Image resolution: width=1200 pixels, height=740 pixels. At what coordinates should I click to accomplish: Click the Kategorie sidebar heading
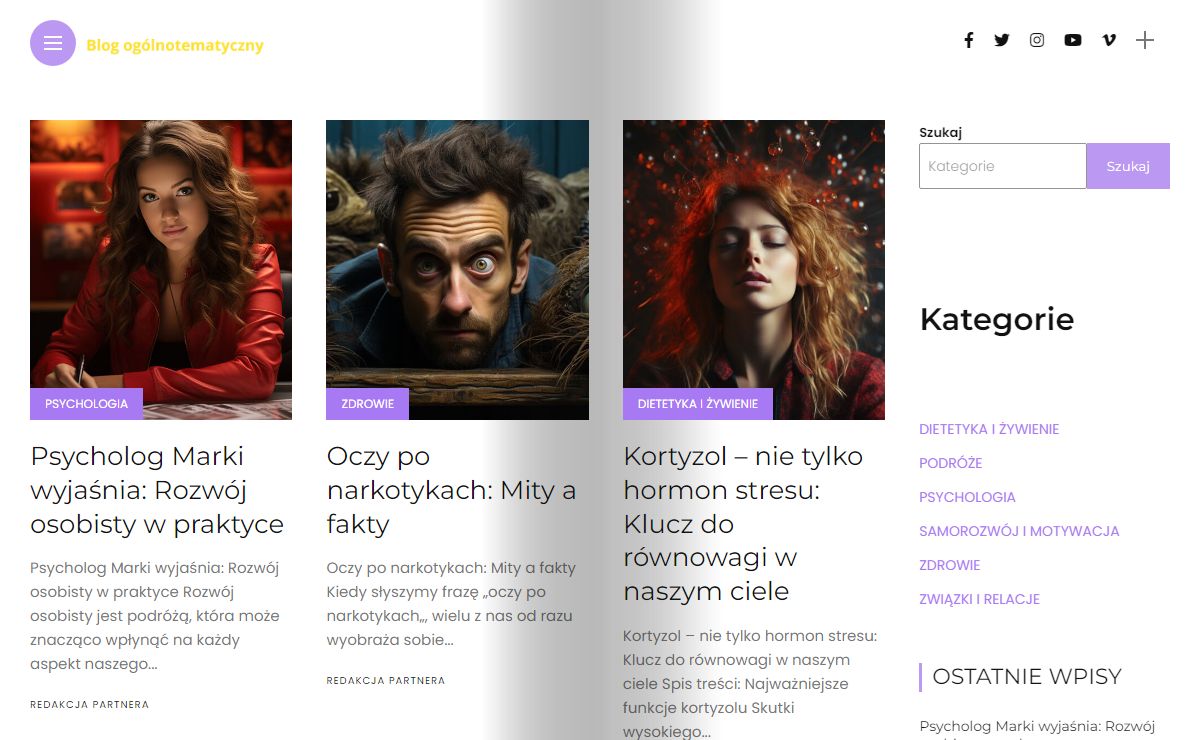pyautogui.click(x=996, y=319)
